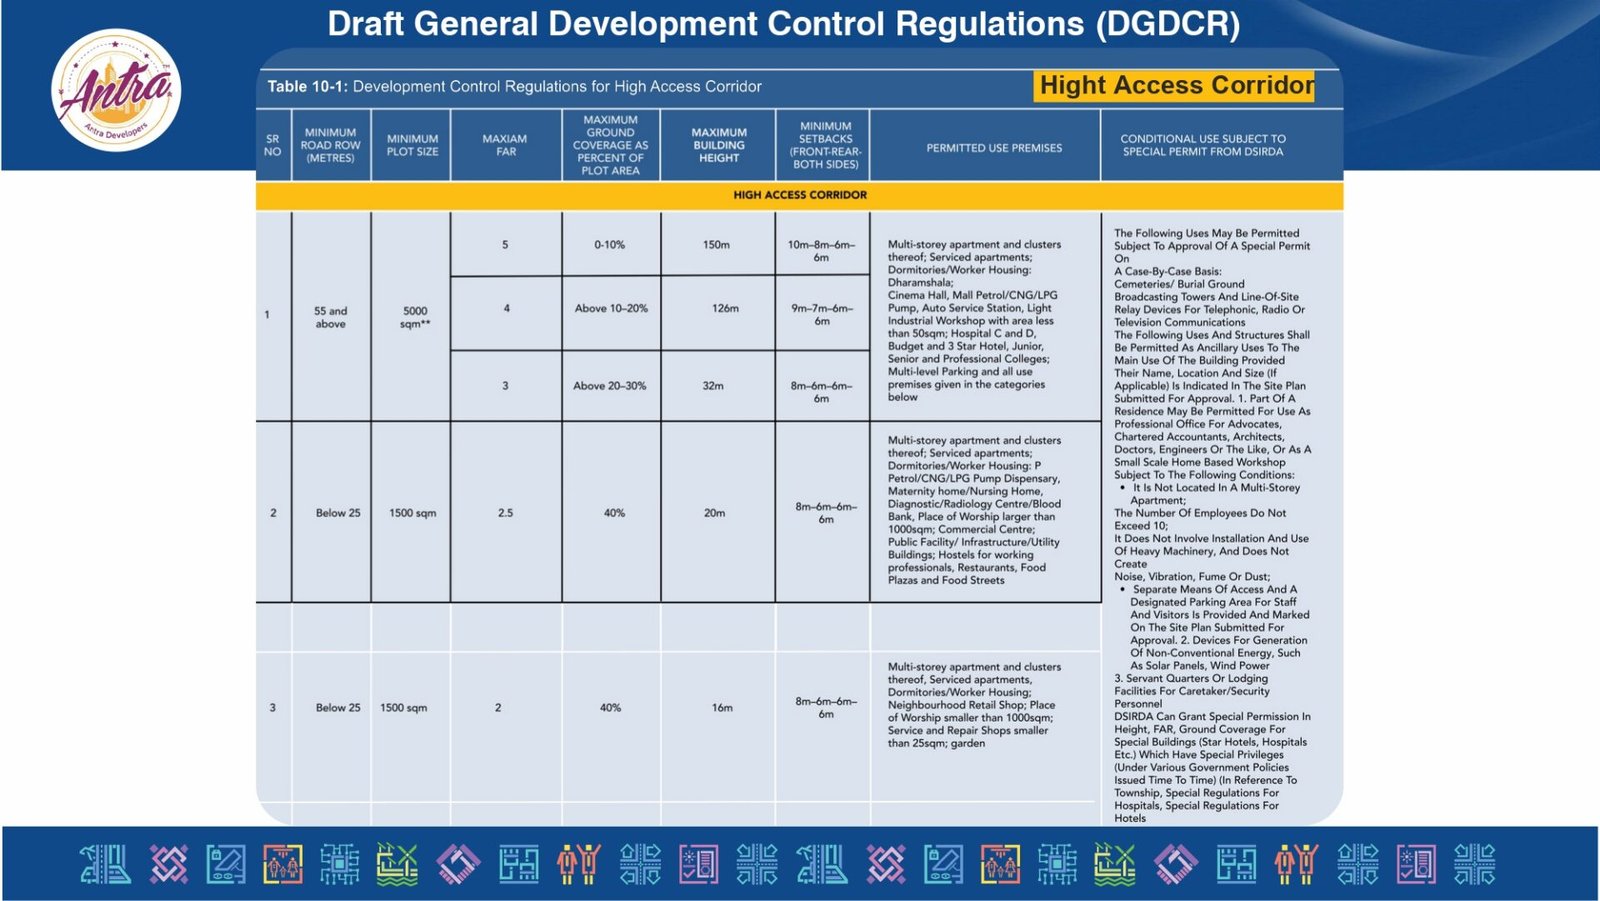Click the Minimum Plot Size column header
Viewport: 1600px width, 901px height.
pyautogui.click(x=412, y=145)
